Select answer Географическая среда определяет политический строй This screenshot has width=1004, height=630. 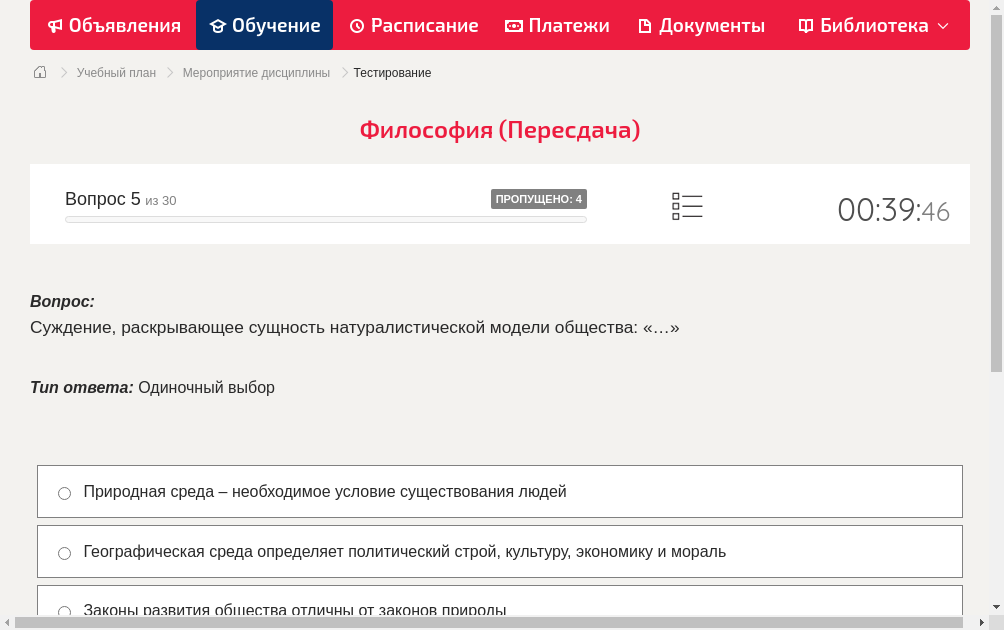pos(500,552)
